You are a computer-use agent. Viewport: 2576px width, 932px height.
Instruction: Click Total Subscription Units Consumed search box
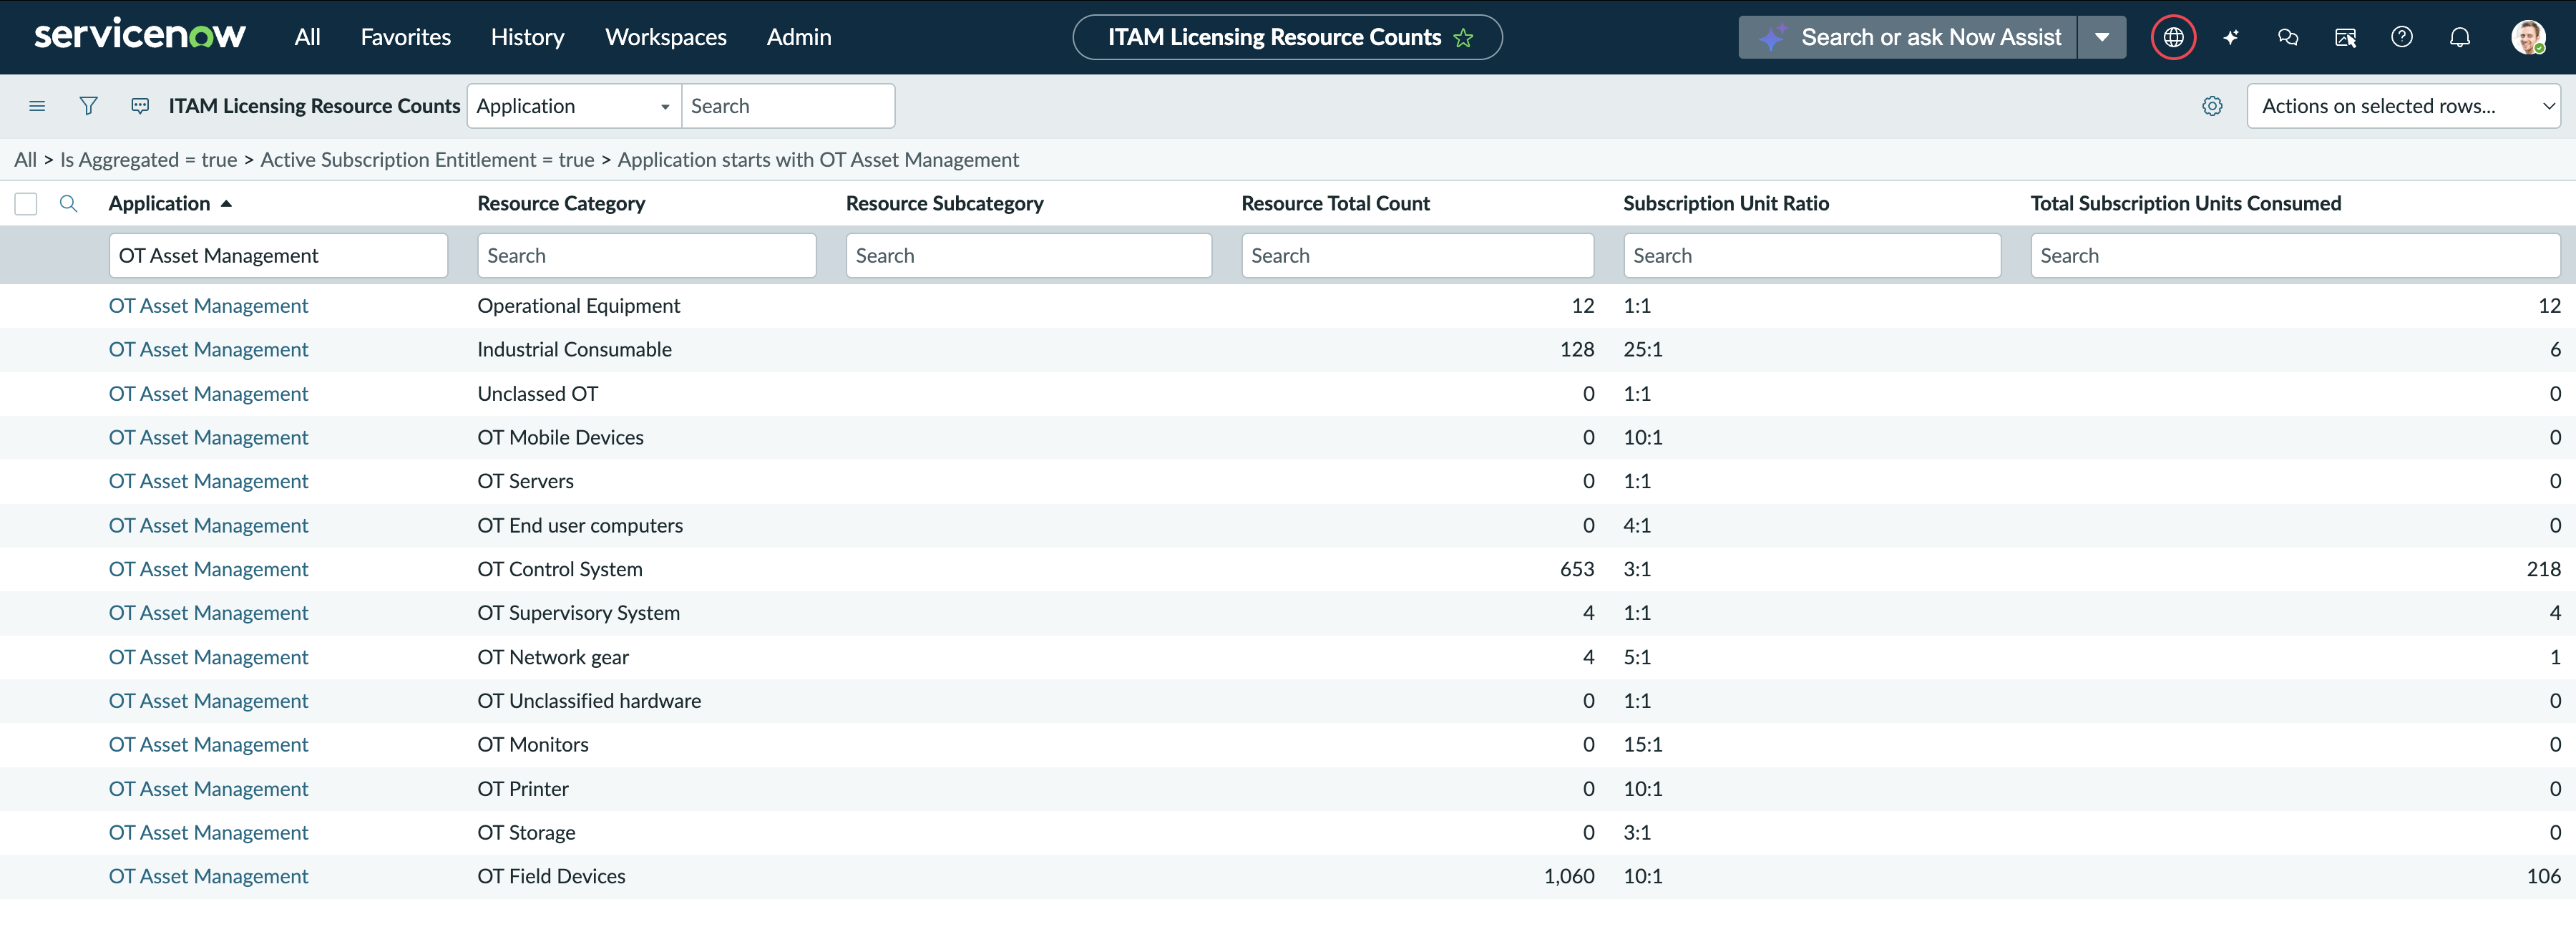click(x=2295, y=256)
